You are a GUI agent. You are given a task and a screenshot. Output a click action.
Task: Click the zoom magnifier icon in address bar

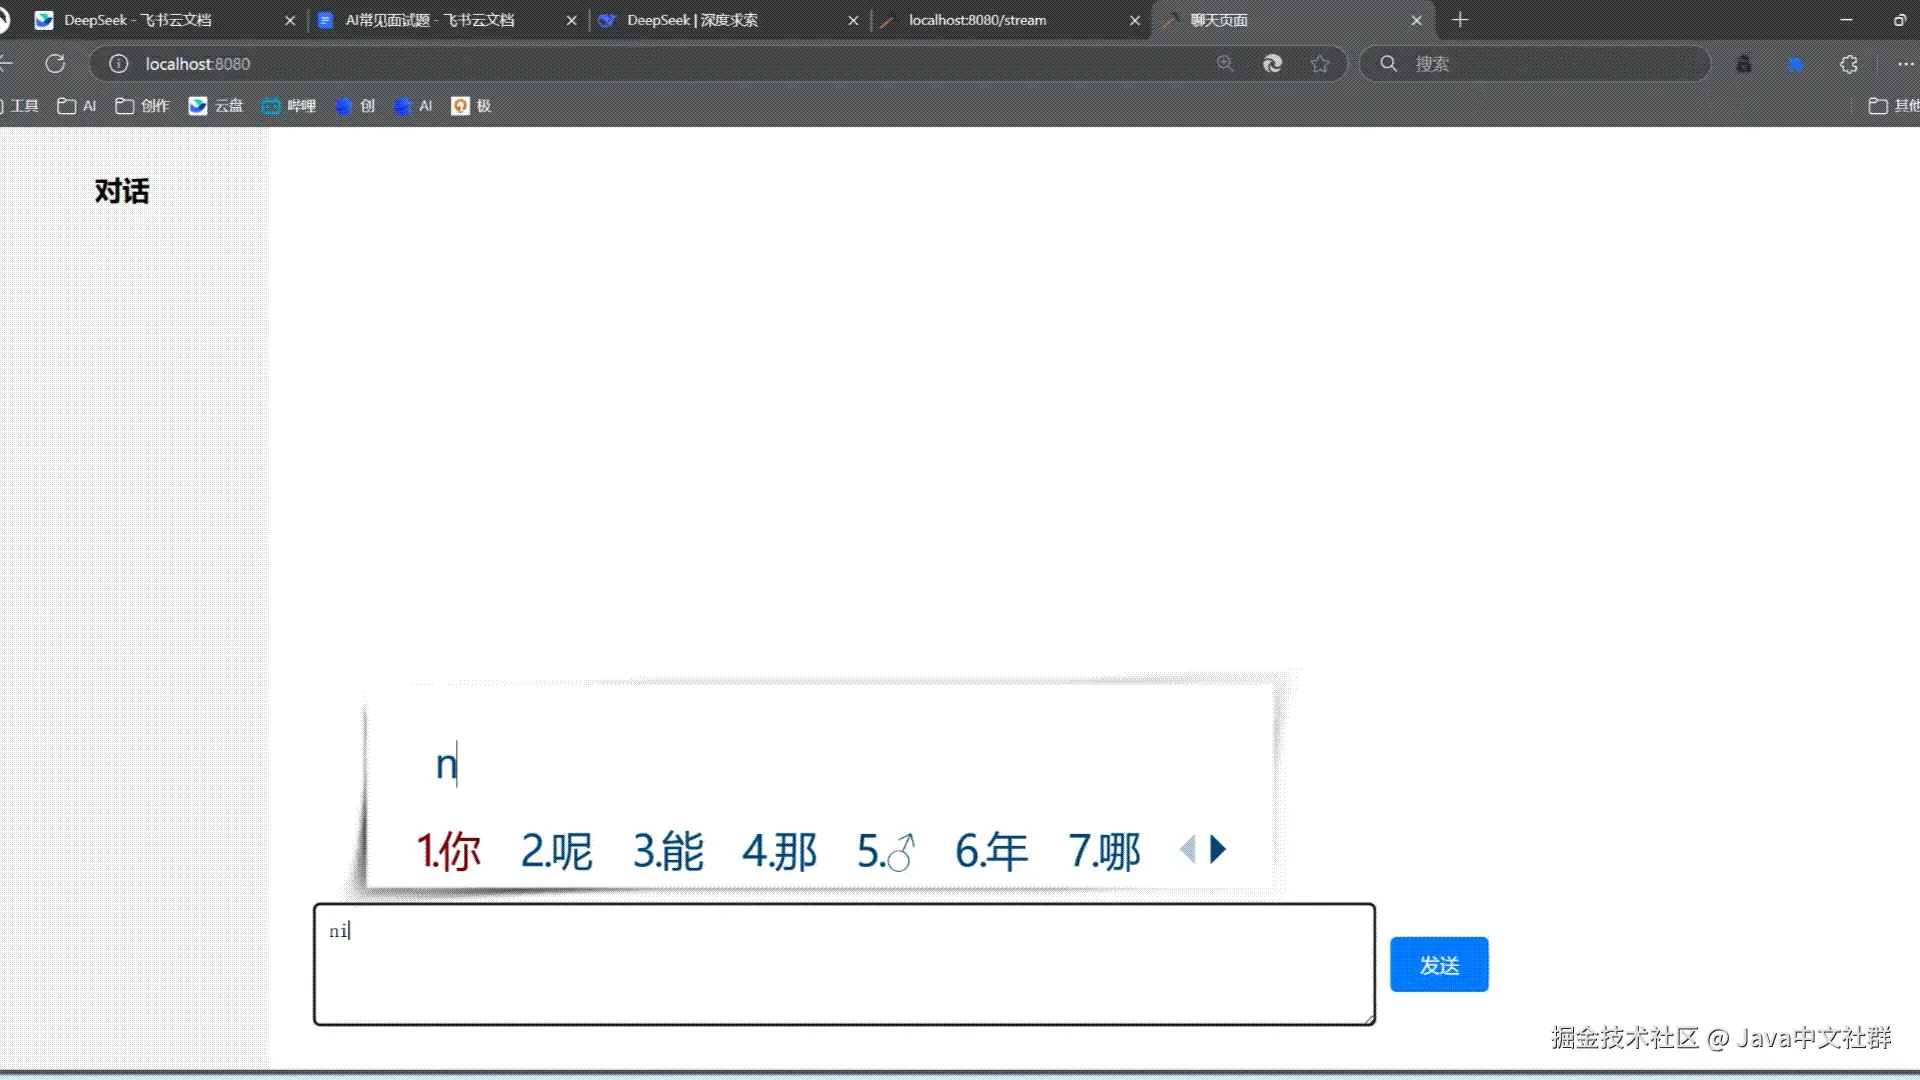click(x=1225, y=64)
